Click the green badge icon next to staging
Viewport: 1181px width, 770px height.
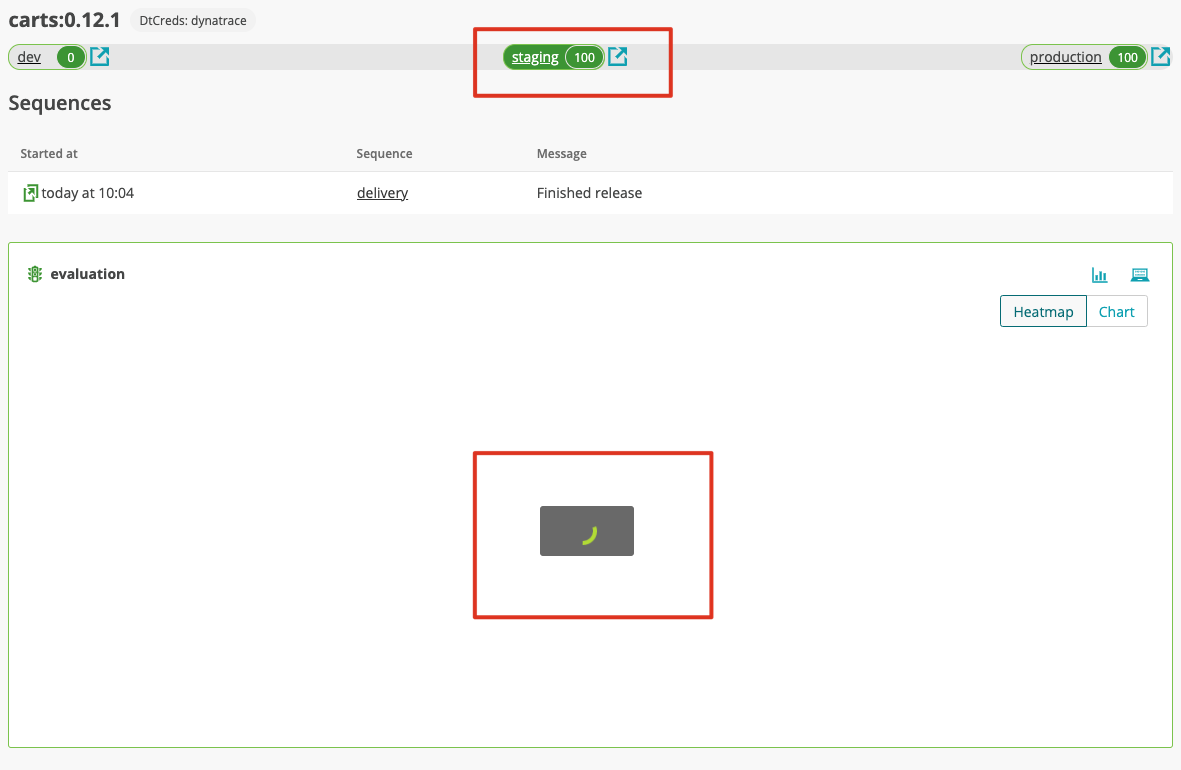click(x=584, y=57)
